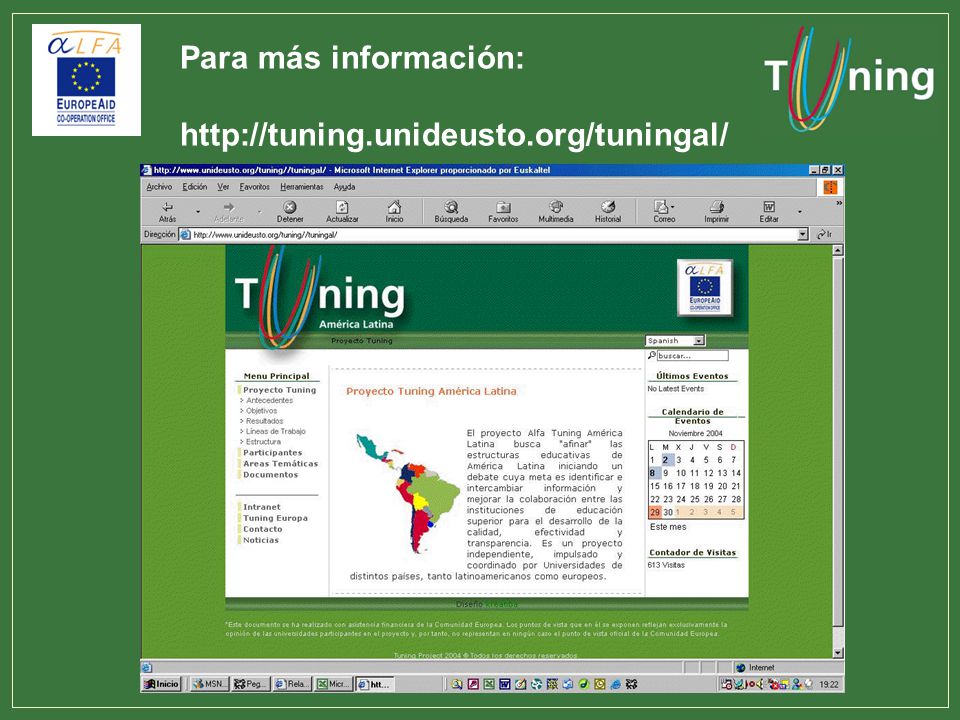Open the Spanish language dropdown
The image size is (960, 720).
coord(675,340)
